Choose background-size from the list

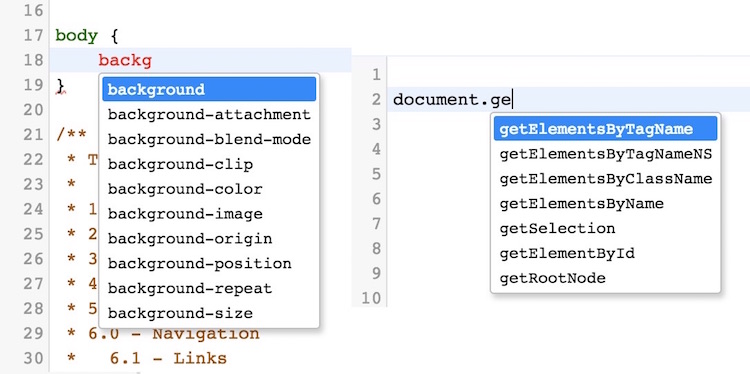tap(209, 313)
